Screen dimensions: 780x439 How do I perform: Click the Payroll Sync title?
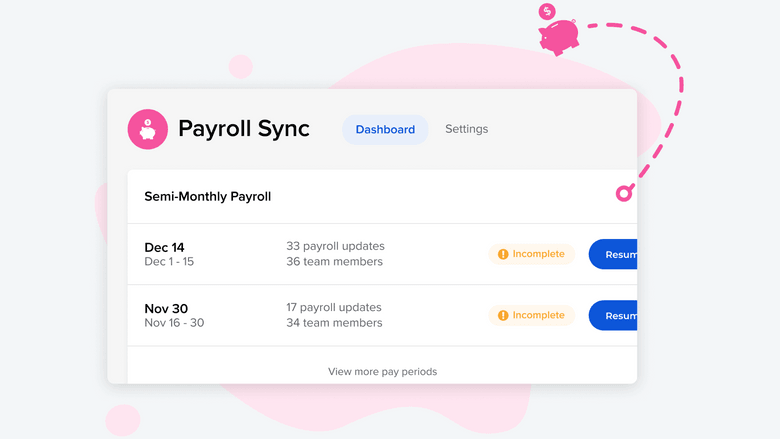pos(244,129)
